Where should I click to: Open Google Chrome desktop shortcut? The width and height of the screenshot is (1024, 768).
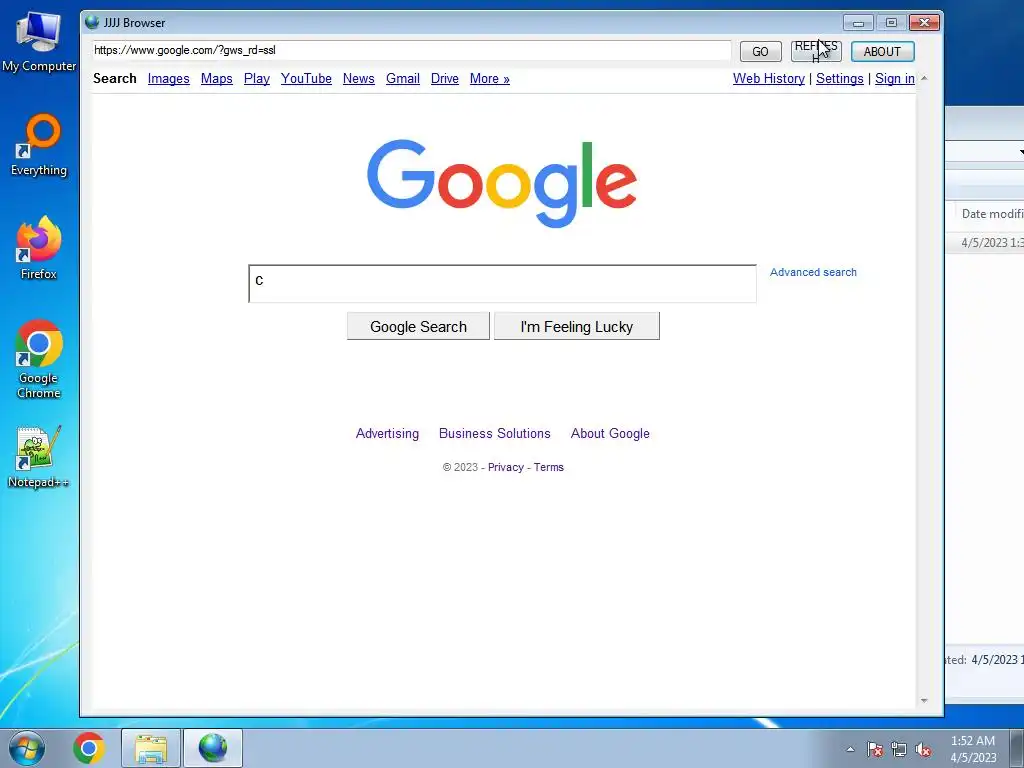pos(39,359)
